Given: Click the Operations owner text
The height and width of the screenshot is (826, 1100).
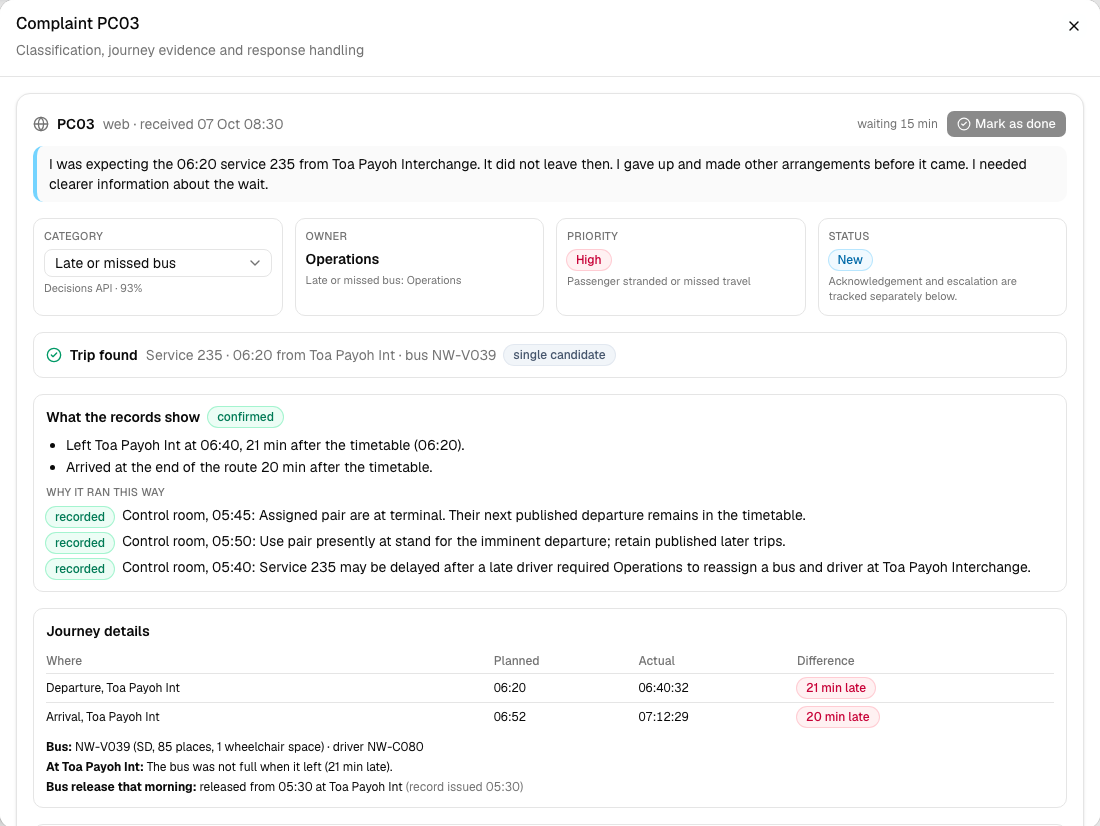Looking at the screenshot, I should click(x=342, y=259).
